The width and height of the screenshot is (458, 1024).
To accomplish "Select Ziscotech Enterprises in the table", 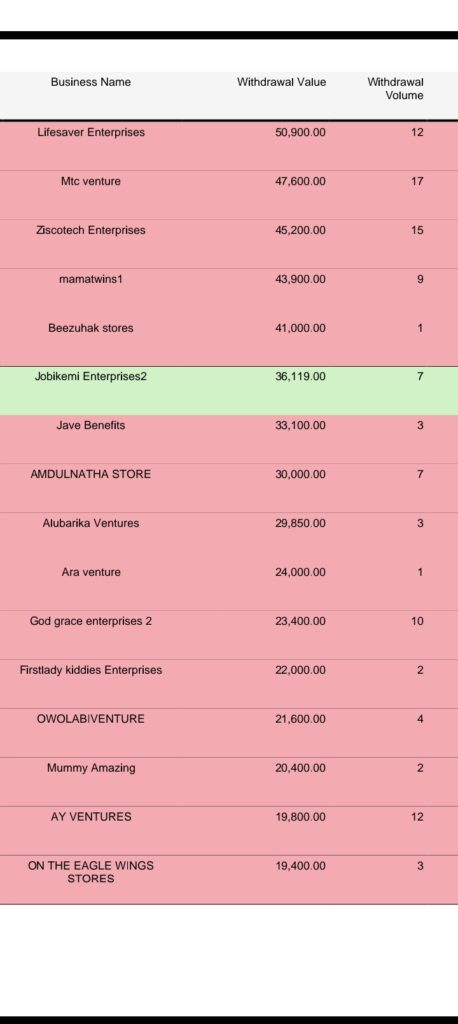I will click(x=91, y=231).
